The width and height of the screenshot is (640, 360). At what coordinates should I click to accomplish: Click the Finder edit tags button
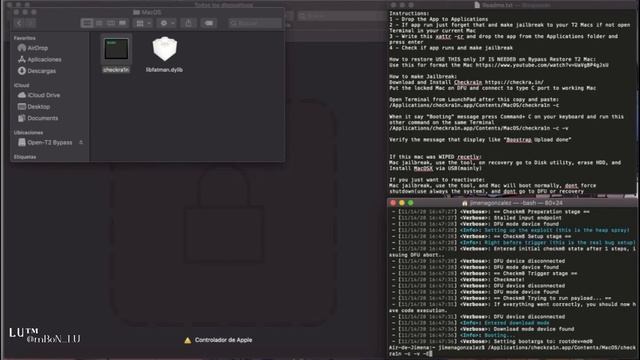[209, 23]
